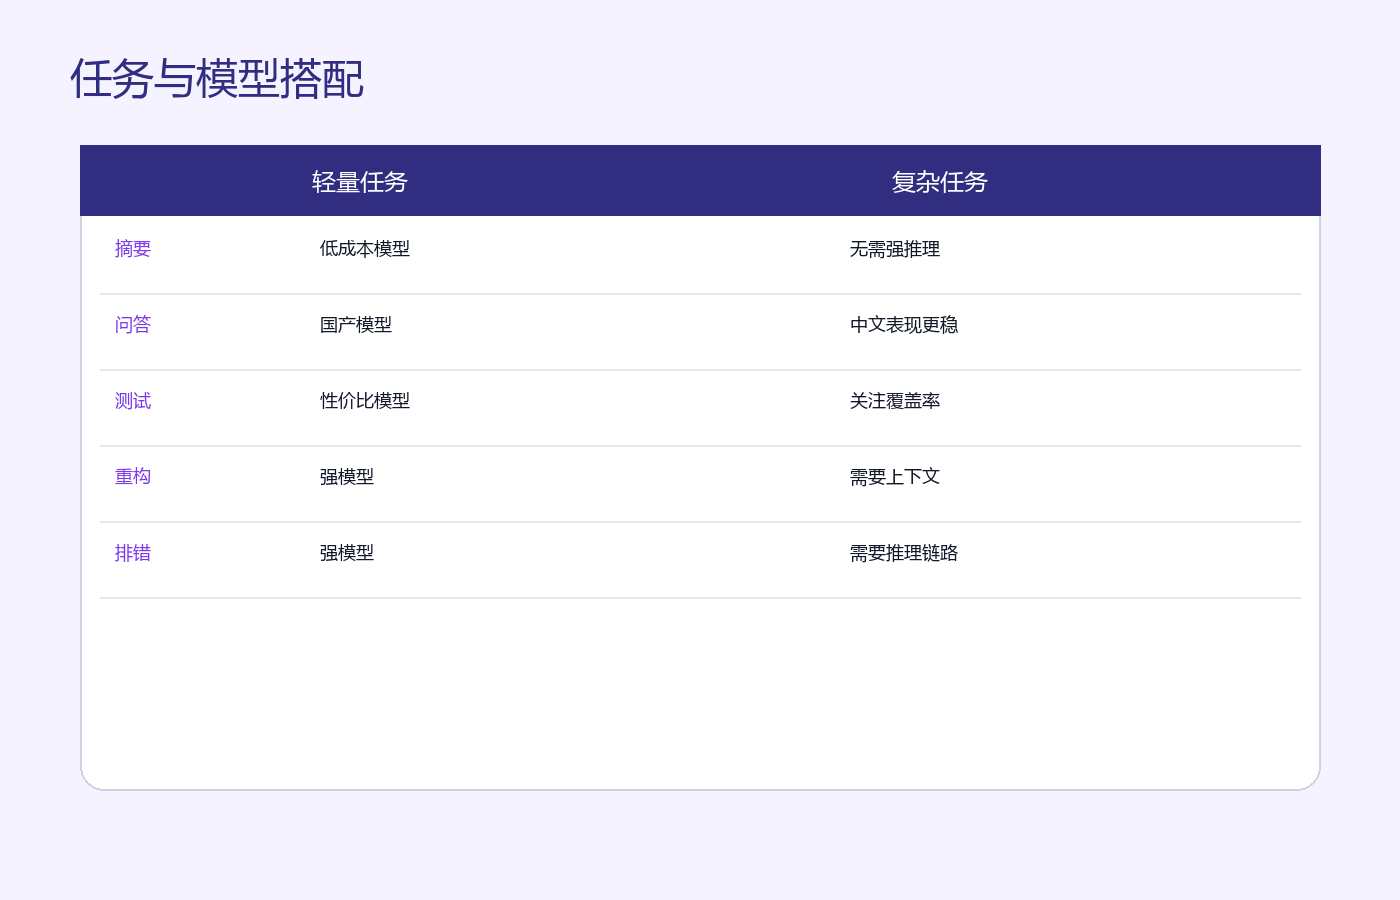Click the 问答 row label

click(x=133, y=325)
